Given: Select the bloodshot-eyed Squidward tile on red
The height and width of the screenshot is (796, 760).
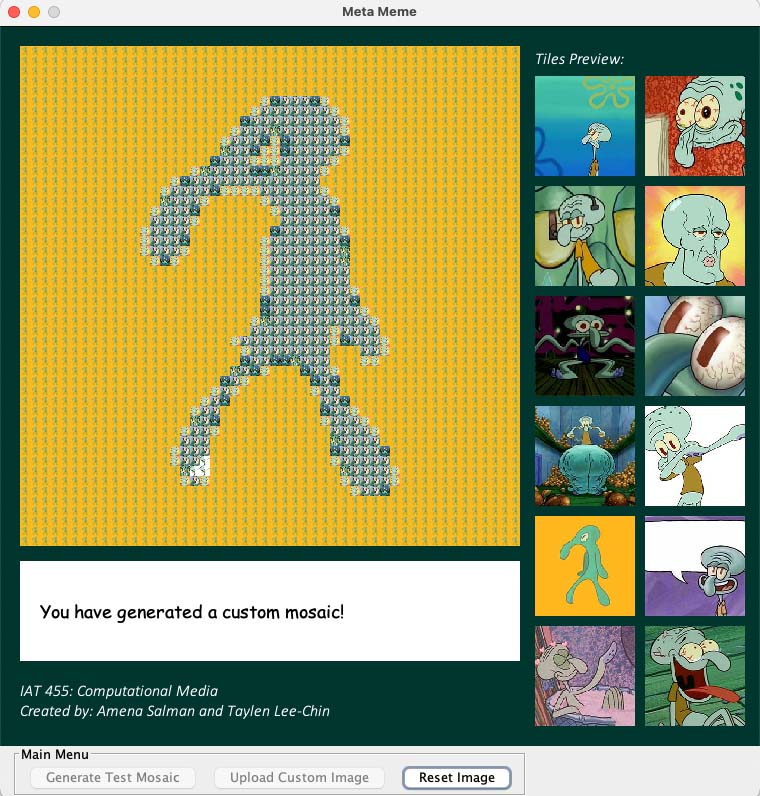Looking at the screenshot, I should coord(695,126).
